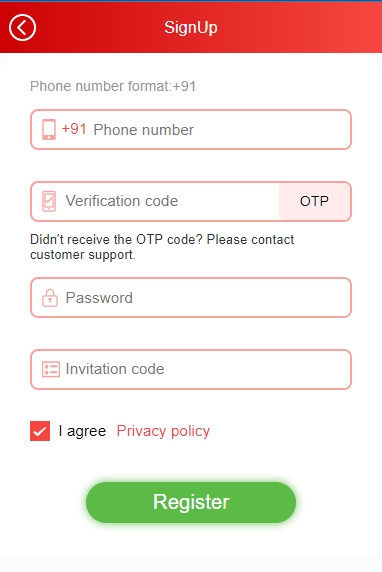Click the contact customer support message
The height and width of the screenshot is (572, 382).
[162, 247]
